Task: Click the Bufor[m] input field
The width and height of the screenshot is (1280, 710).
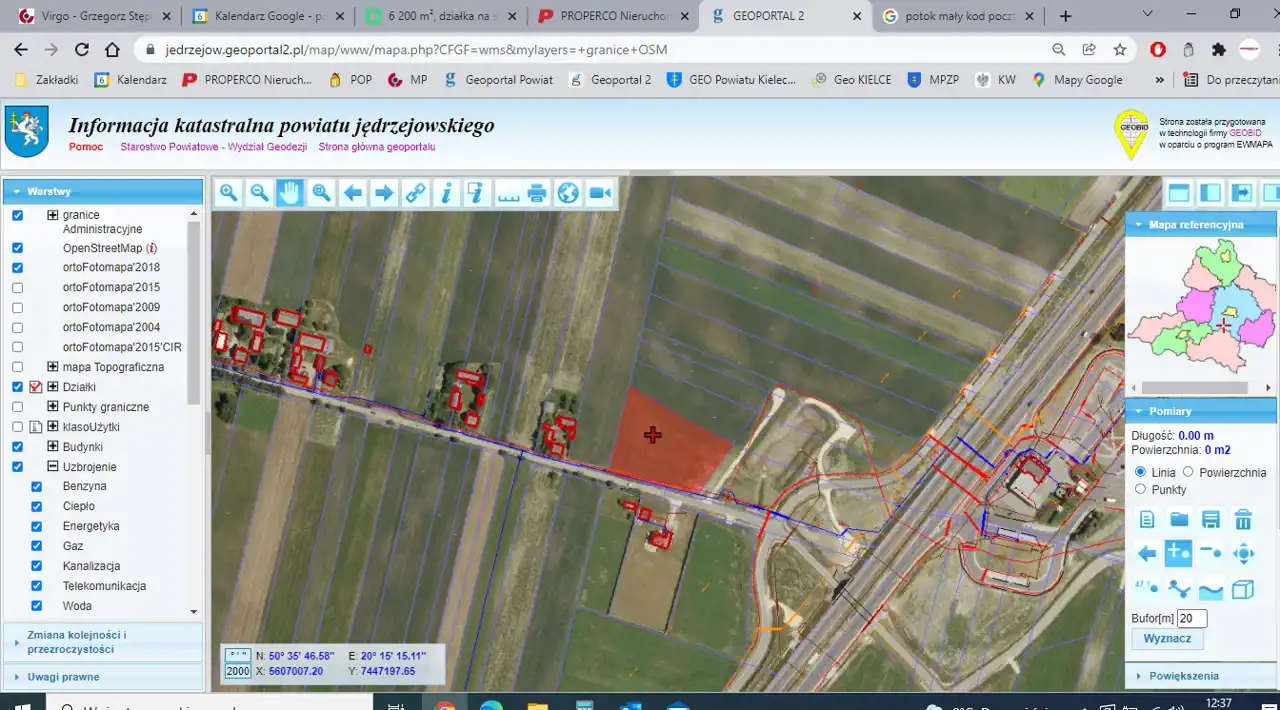Action: click(x=1192, y=619)
